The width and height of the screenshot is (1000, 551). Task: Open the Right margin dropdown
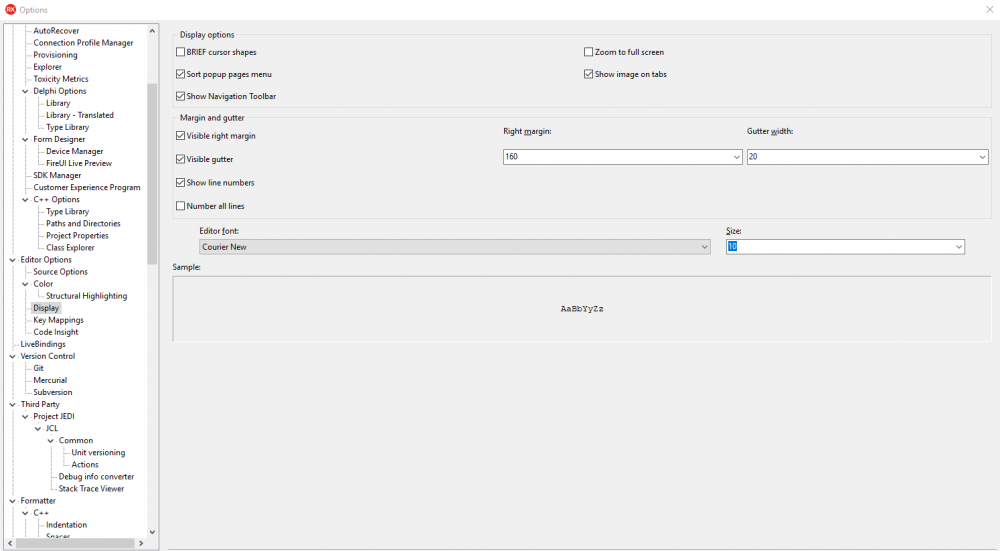pyautogui.click(x=737, y=157)
